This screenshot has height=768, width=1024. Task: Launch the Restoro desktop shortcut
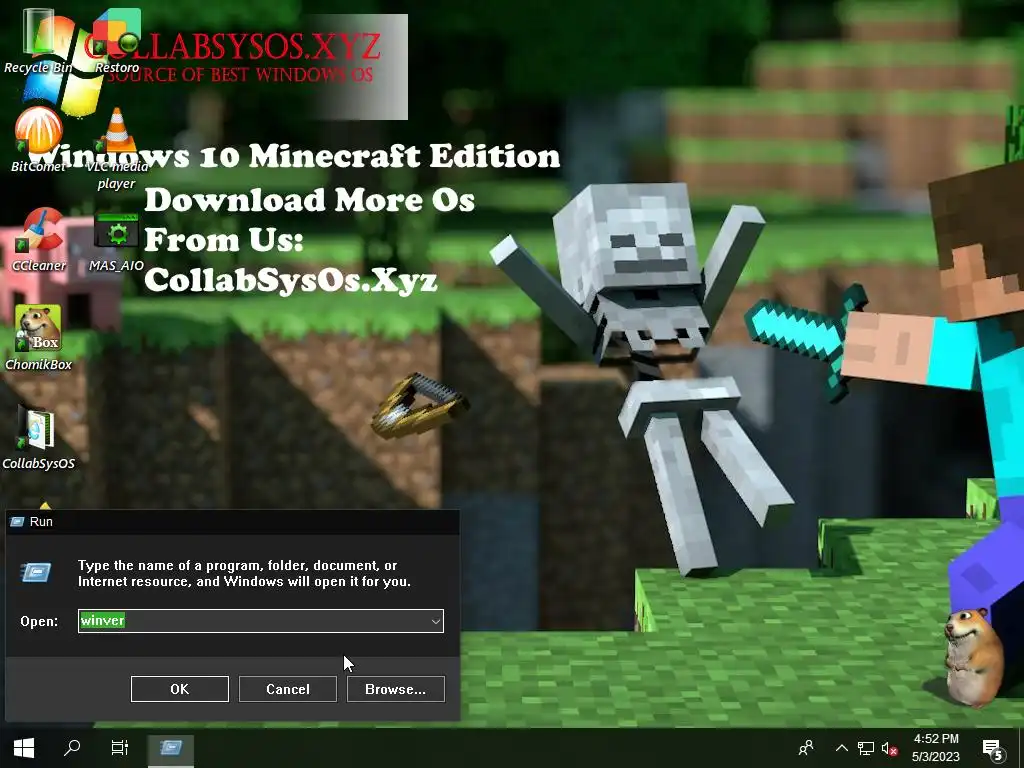point(116,40)
